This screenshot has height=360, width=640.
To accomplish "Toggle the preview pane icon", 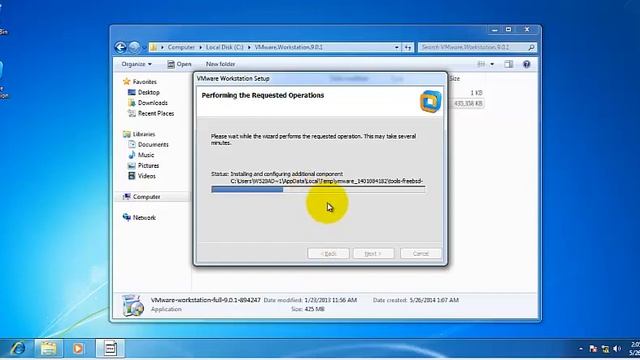I will pos(509,64).
